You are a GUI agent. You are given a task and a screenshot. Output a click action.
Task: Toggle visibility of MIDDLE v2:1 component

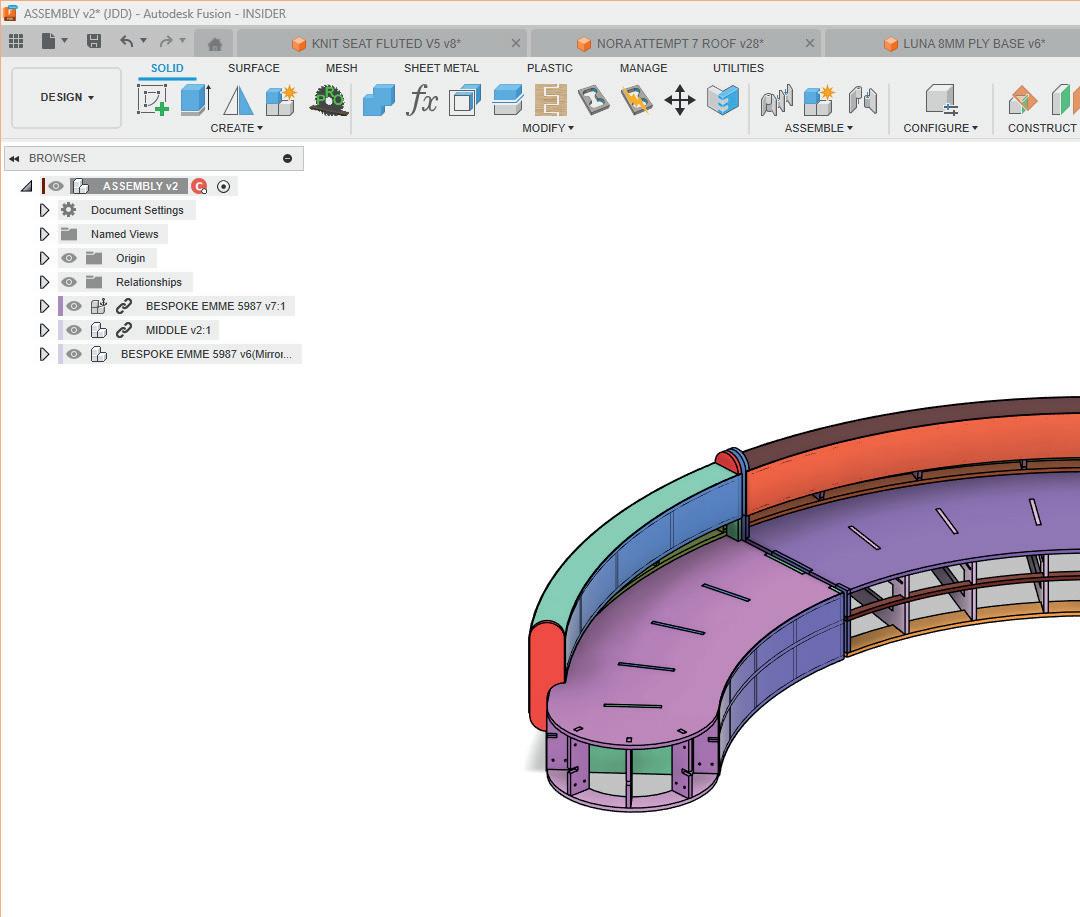74,330
